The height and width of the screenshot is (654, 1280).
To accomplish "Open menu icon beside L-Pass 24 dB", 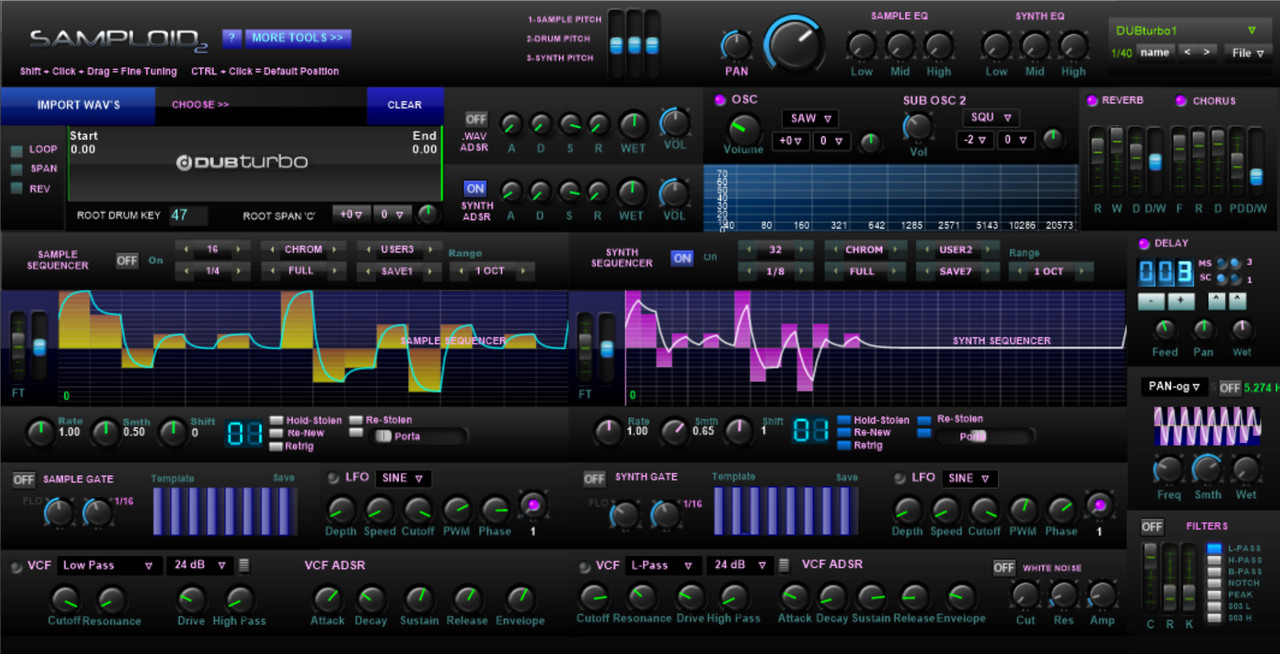I will pos(784,565).
